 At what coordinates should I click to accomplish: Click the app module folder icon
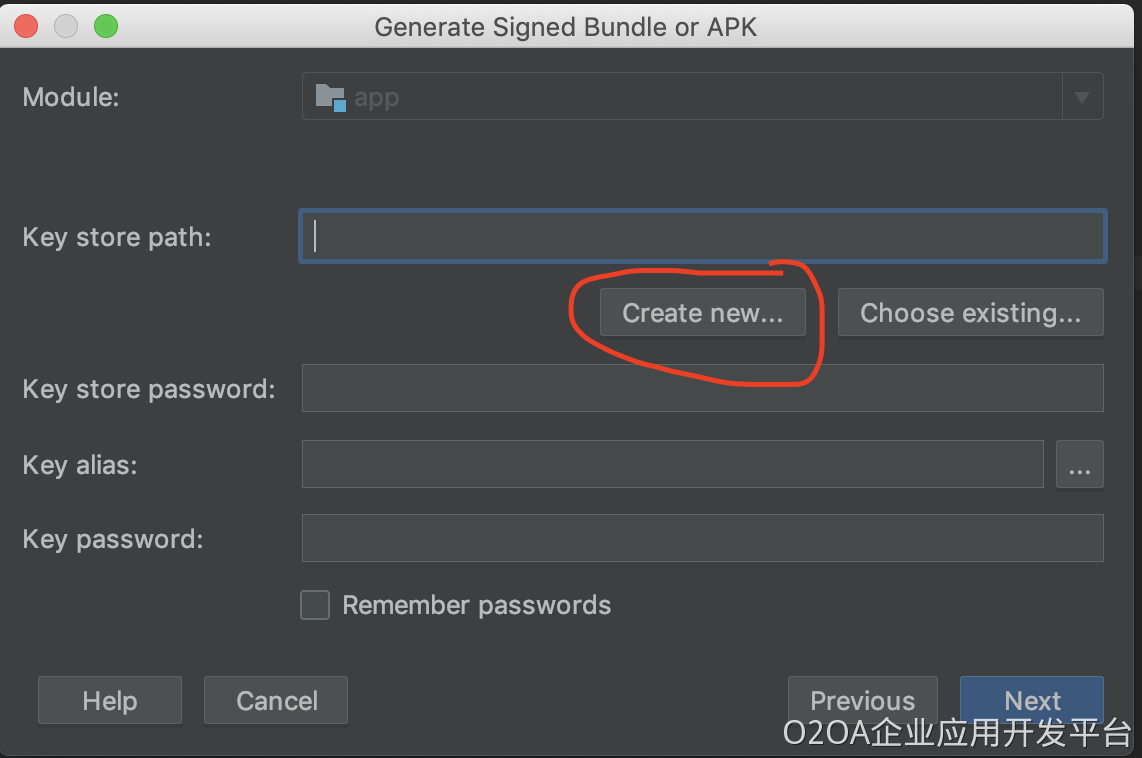(x=330, y=97)
